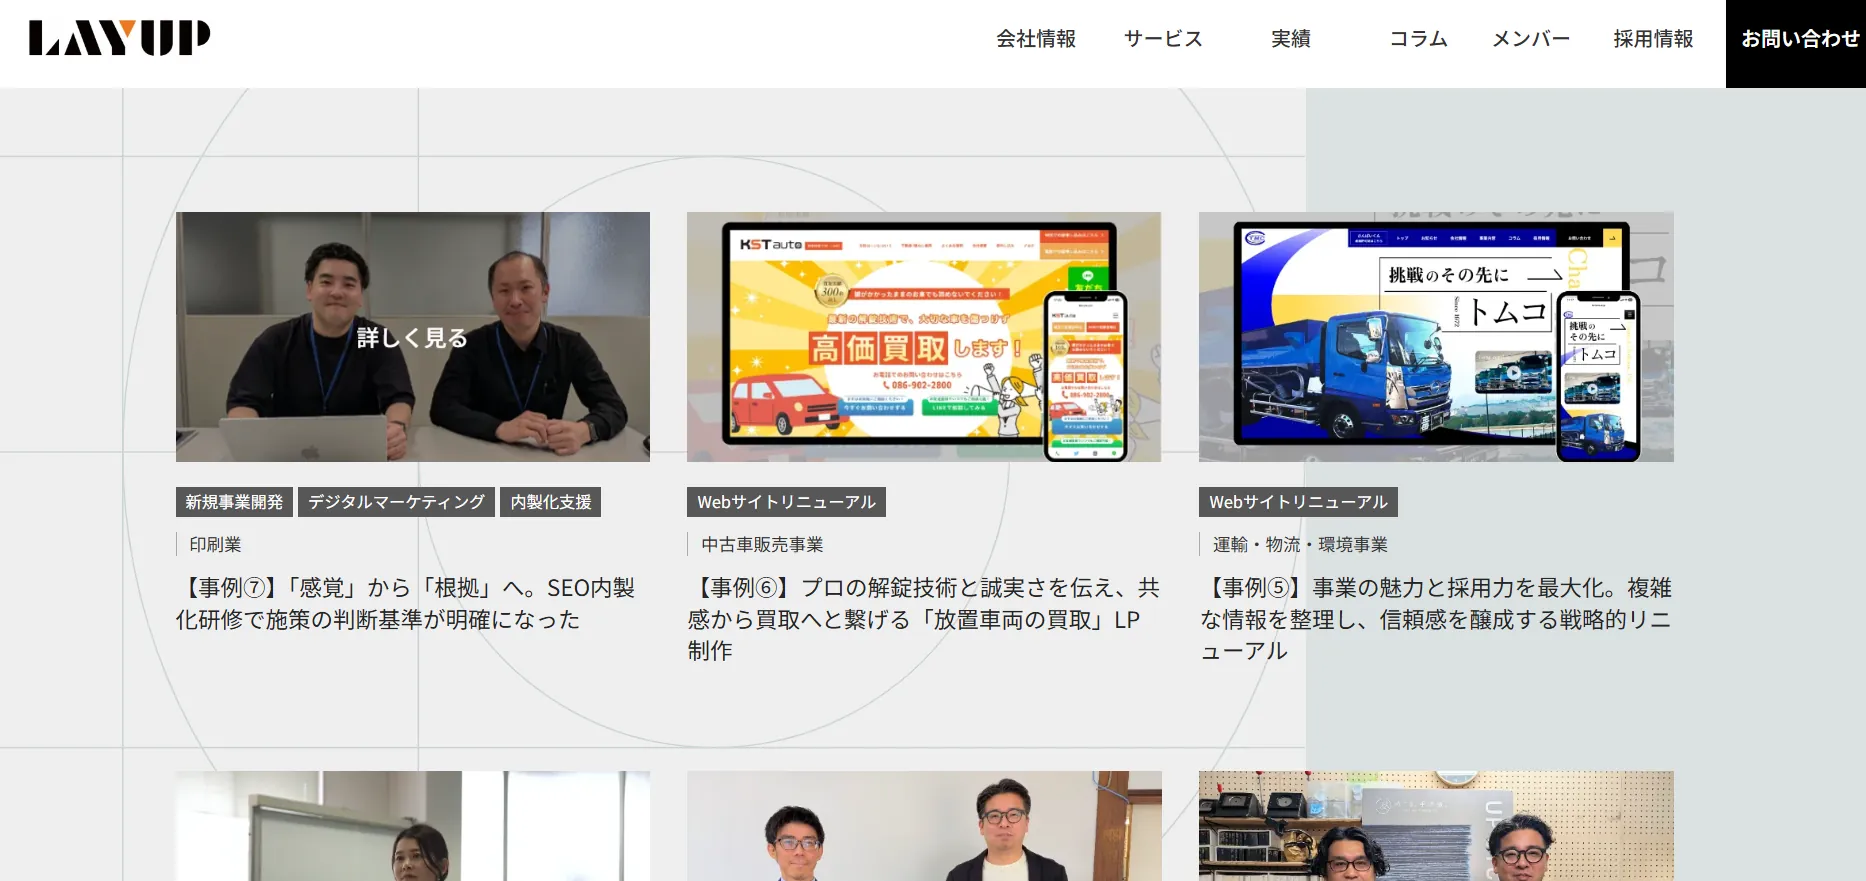Viewport: 1866px width, 881px height.
Task: Open the 会社情報 menu item
Action: (1036, 39)
